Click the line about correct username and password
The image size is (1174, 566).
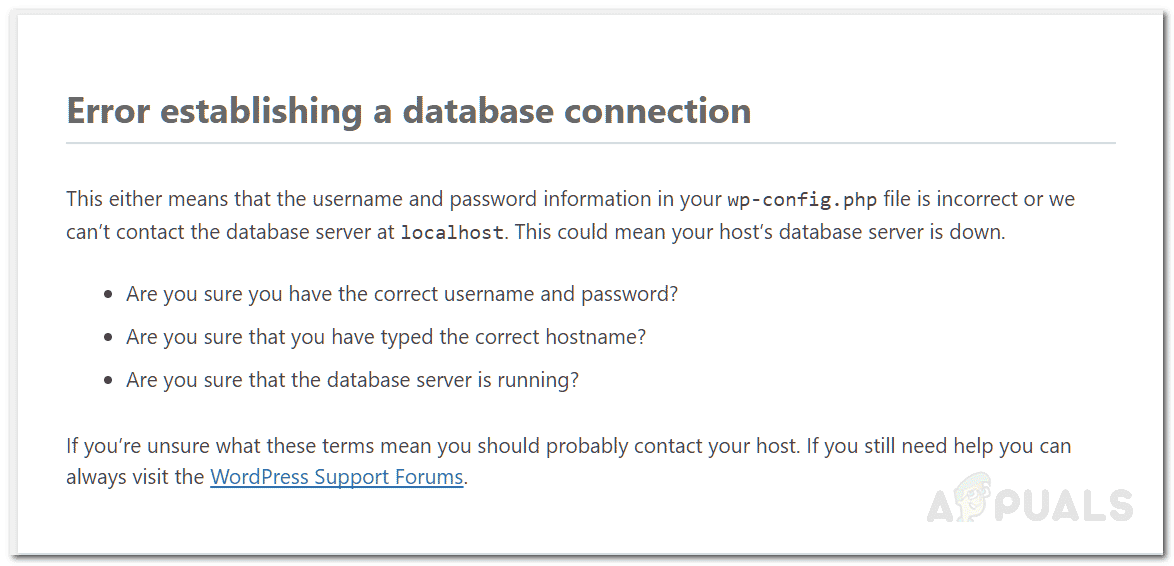click(x=401, y=294)
